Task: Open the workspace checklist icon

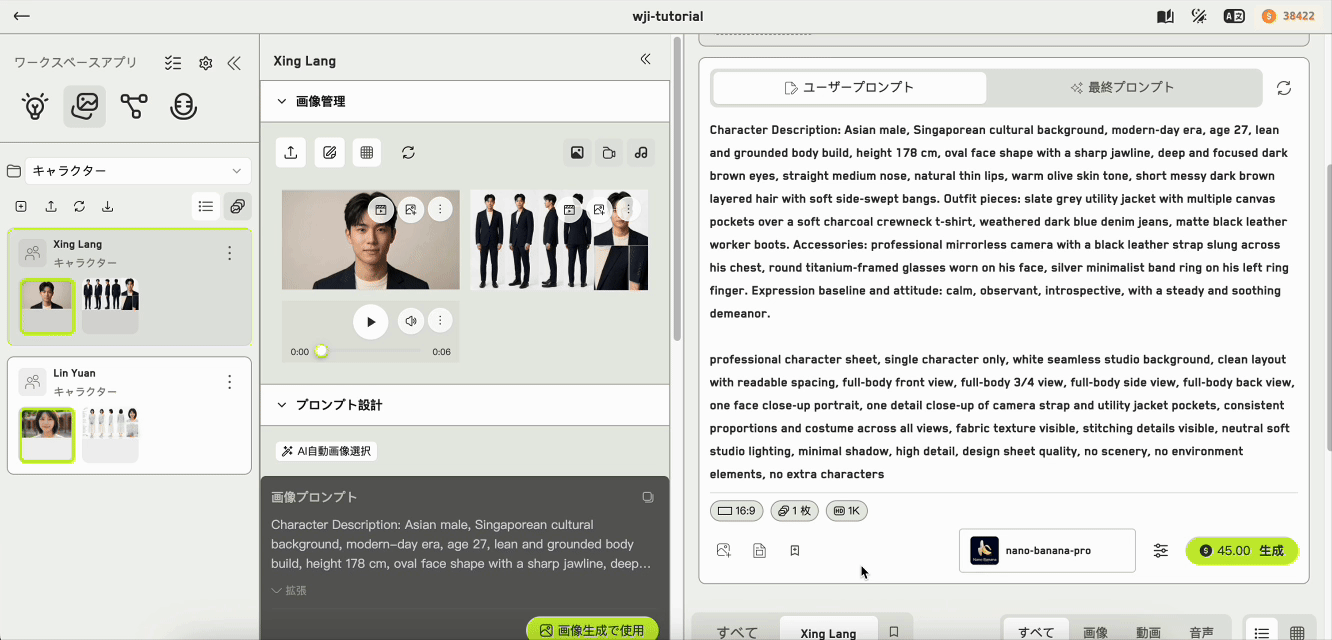Action: point(173,63)
